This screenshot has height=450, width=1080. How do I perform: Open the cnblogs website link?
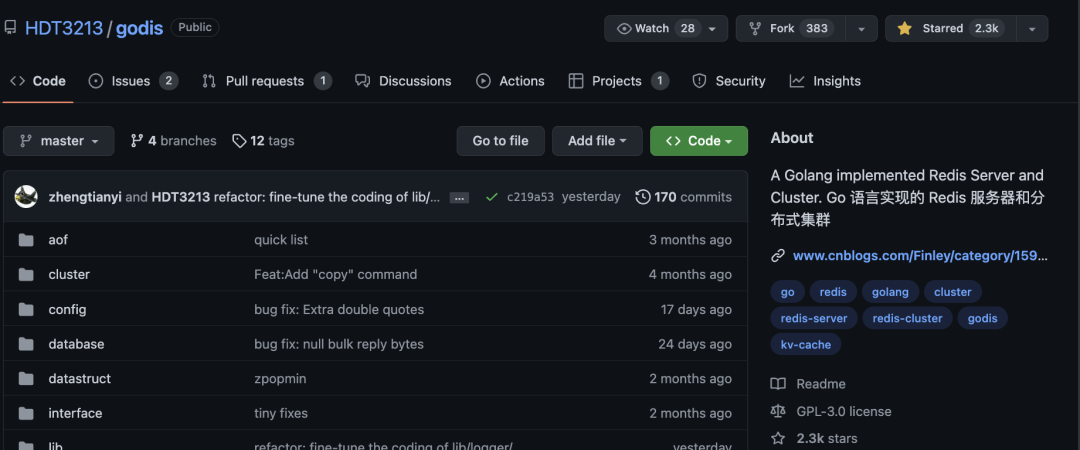tap(919, 255)
